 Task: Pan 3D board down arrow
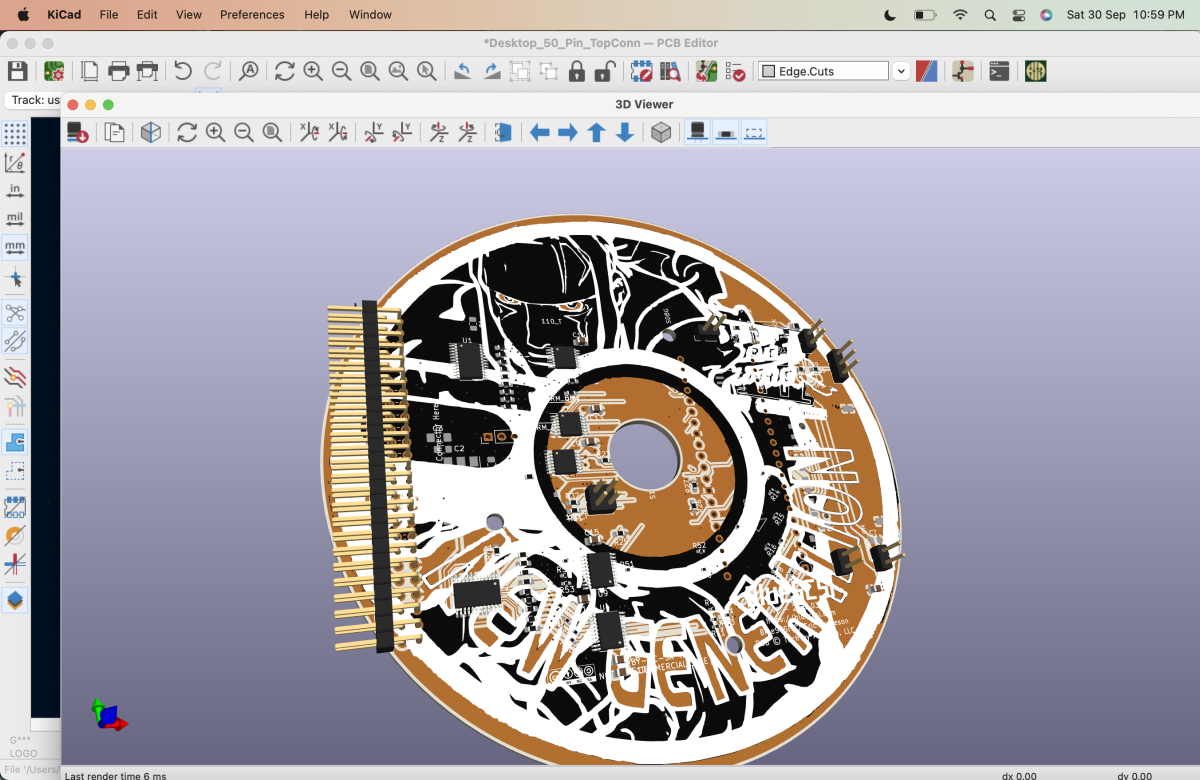point(625,132)
